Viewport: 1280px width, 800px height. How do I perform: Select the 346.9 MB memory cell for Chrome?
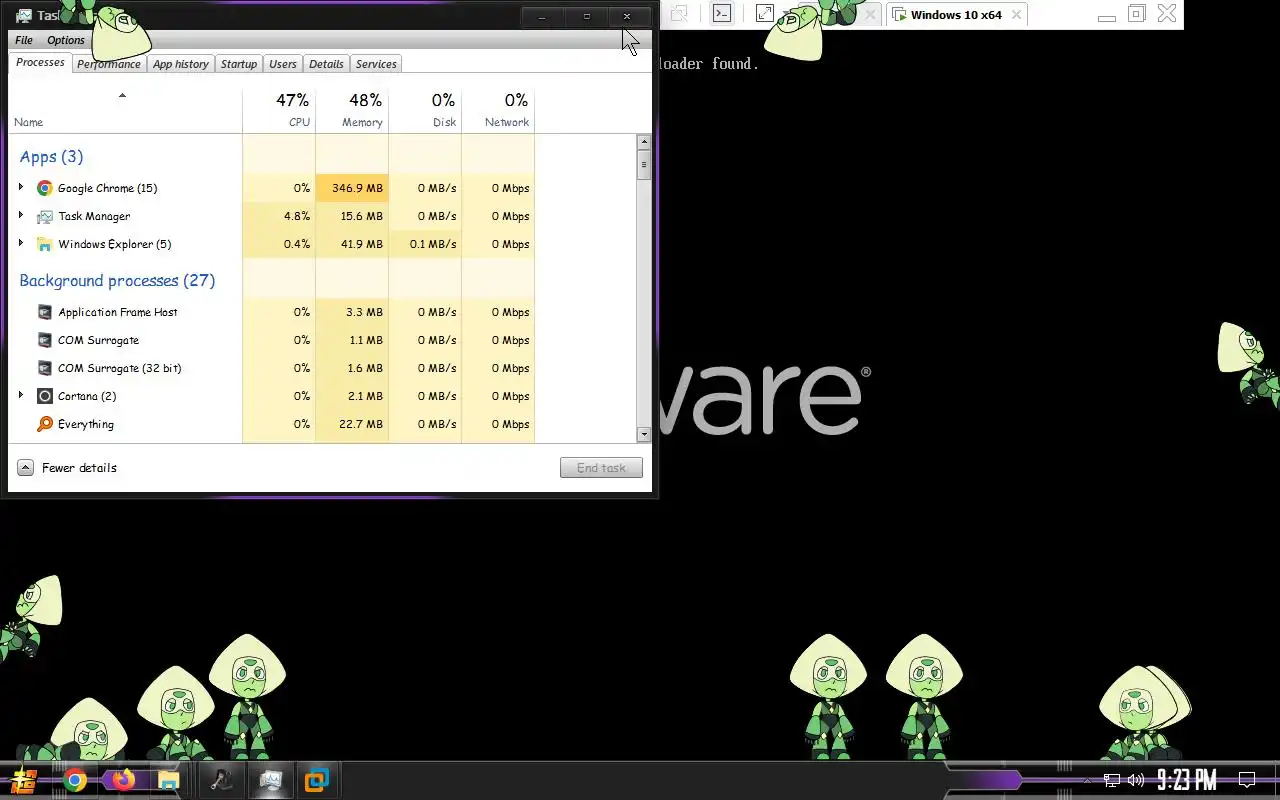point(352,188)
